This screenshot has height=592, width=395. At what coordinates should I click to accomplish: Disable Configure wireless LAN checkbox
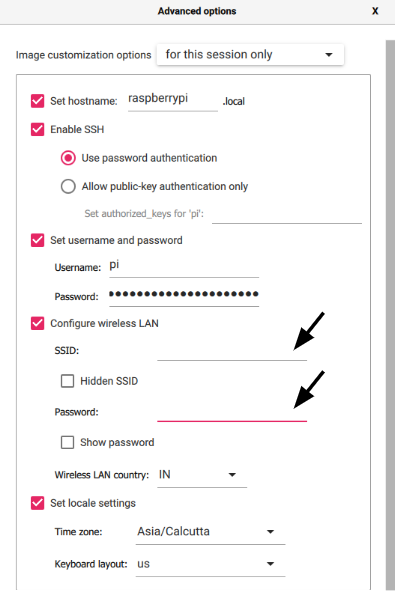[37, 323]
